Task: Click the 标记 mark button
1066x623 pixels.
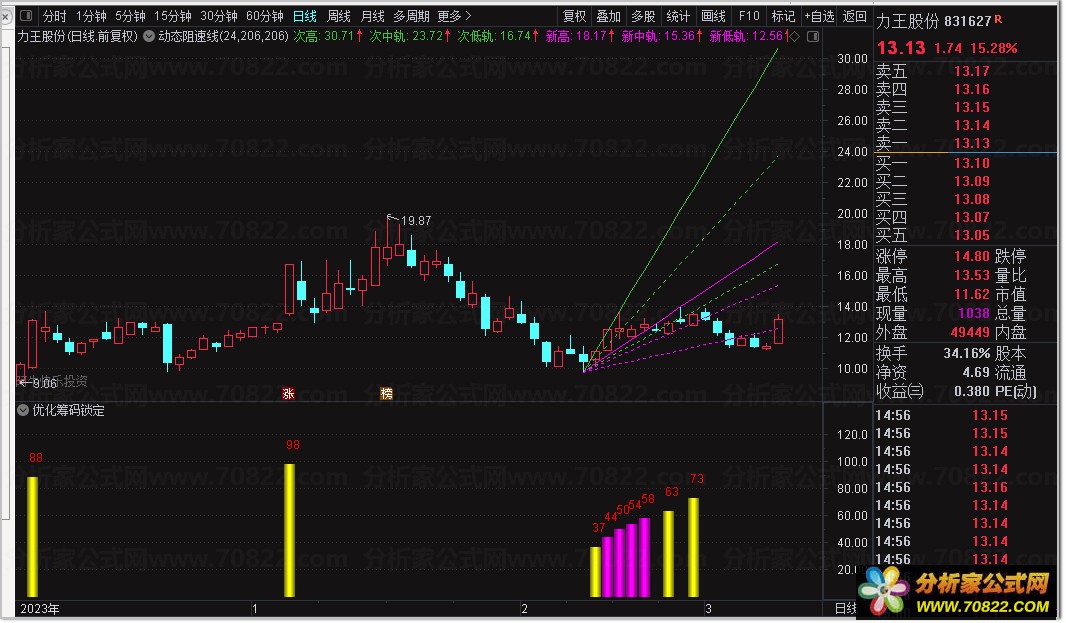Action: point(783,16)
